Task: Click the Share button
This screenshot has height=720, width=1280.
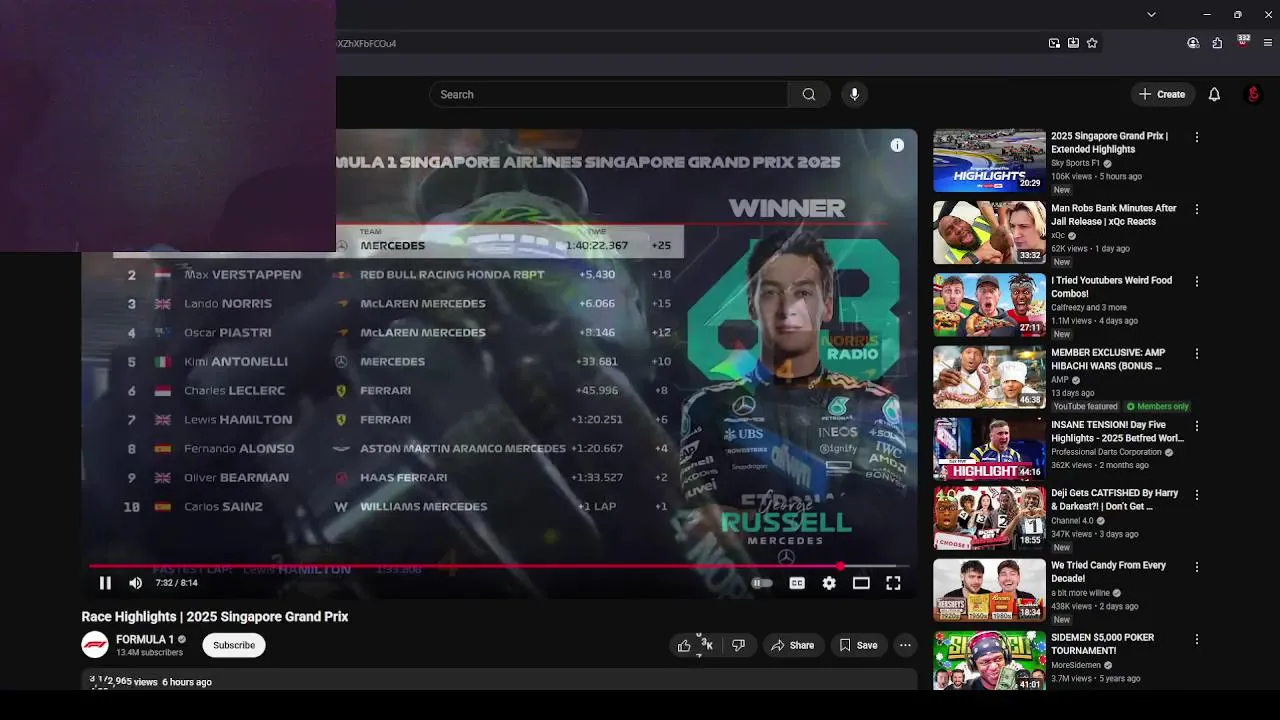Action: 792,645
